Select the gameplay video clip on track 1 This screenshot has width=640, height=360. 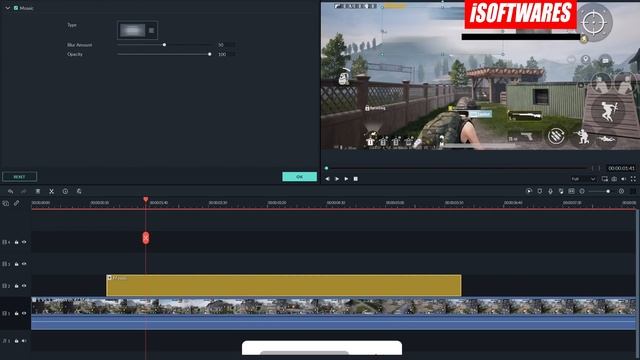tap(333, 313)
